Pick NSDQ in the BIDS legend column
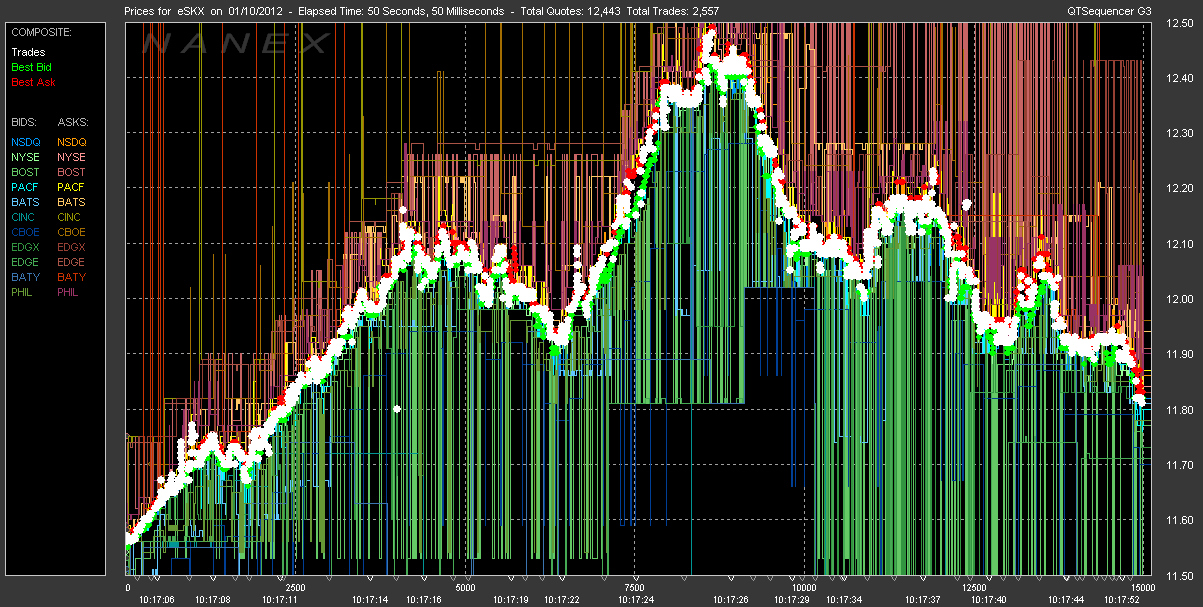This screenshot has width=1203, height=607. pyautogui.click(x=26, y=142)
